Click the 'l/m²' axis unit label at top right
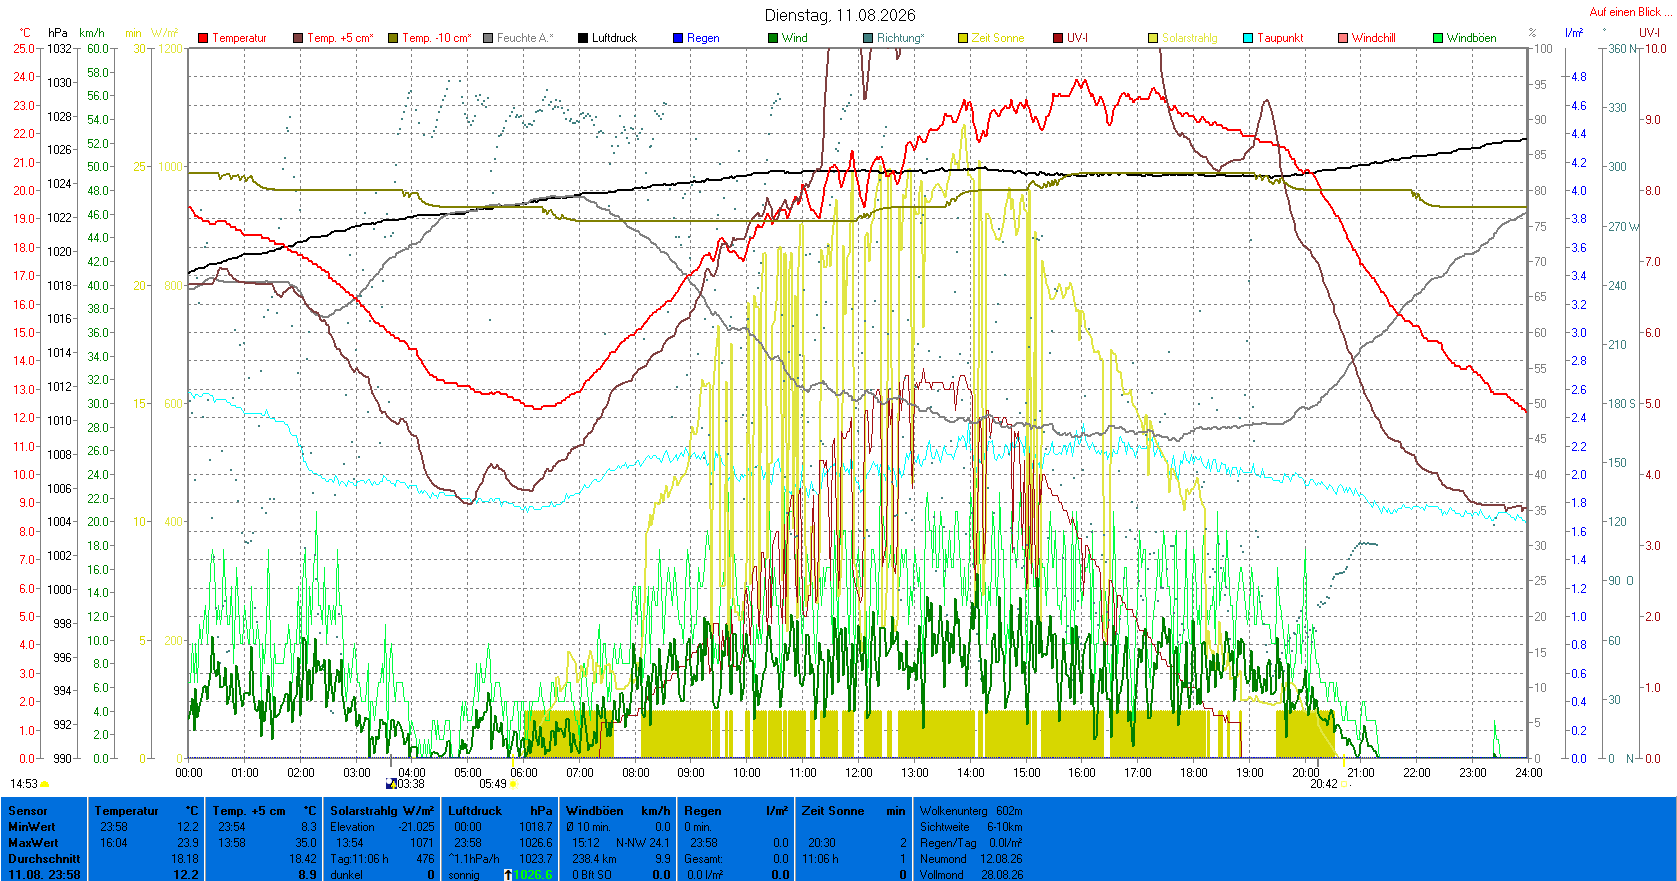The width and height of the screenshot is (1677, 881). point(1574,33)
